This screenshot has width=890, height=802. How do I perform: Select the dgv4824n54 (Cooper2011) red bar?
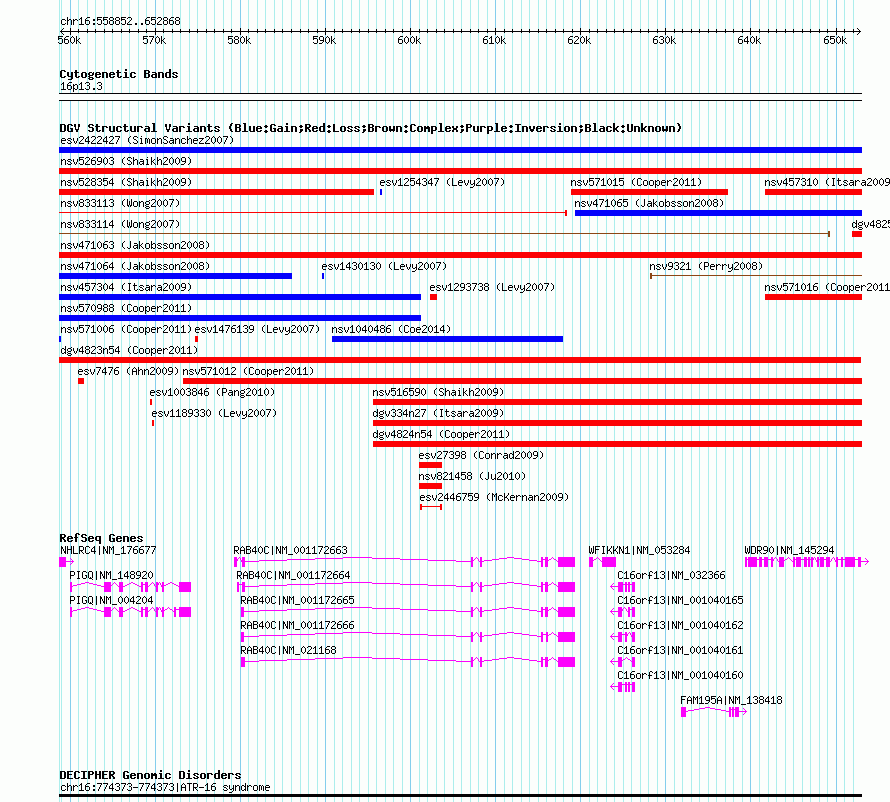(x=617, y=444)
